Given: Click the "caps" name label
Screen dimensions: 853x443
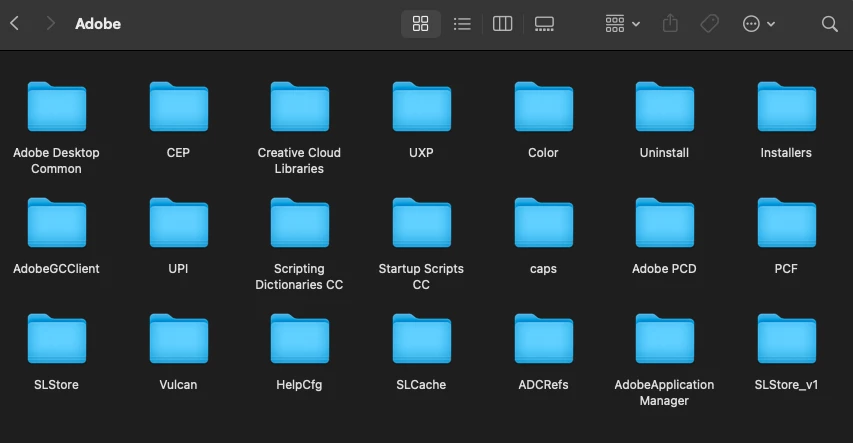Looking at the screenshot, I should click(x=543, y=269).
